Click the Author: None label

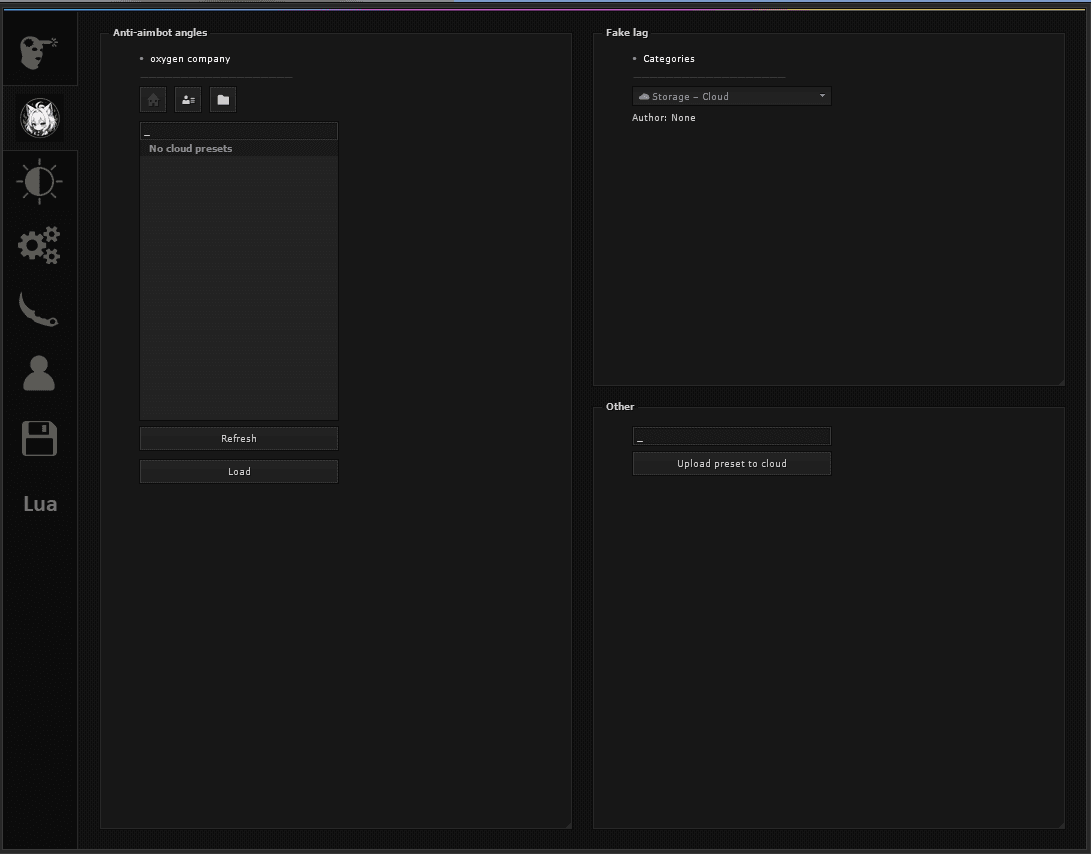click(x=663, y=118)
